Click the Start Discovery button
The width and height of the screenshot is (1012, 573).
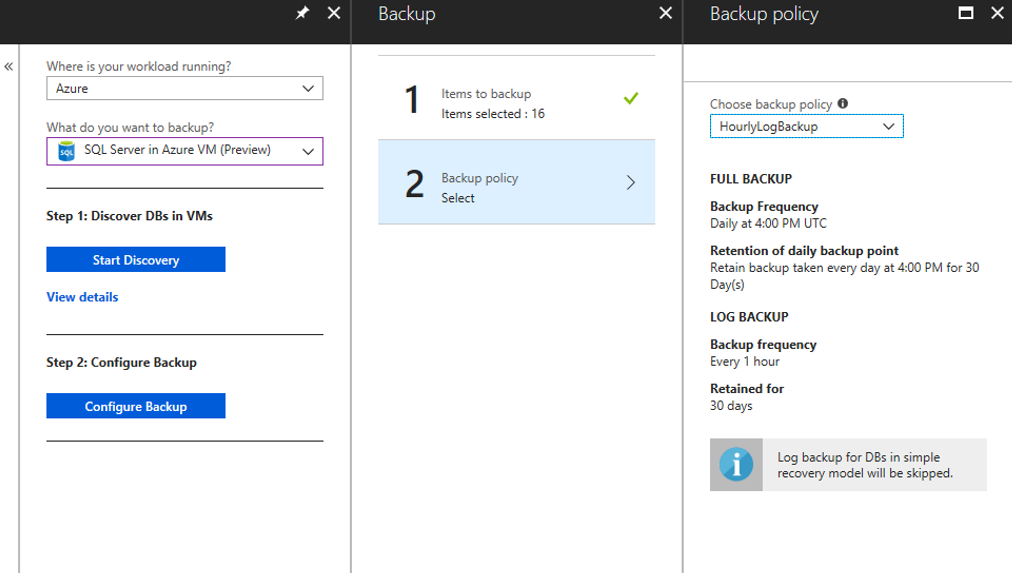tap(136, 259)
